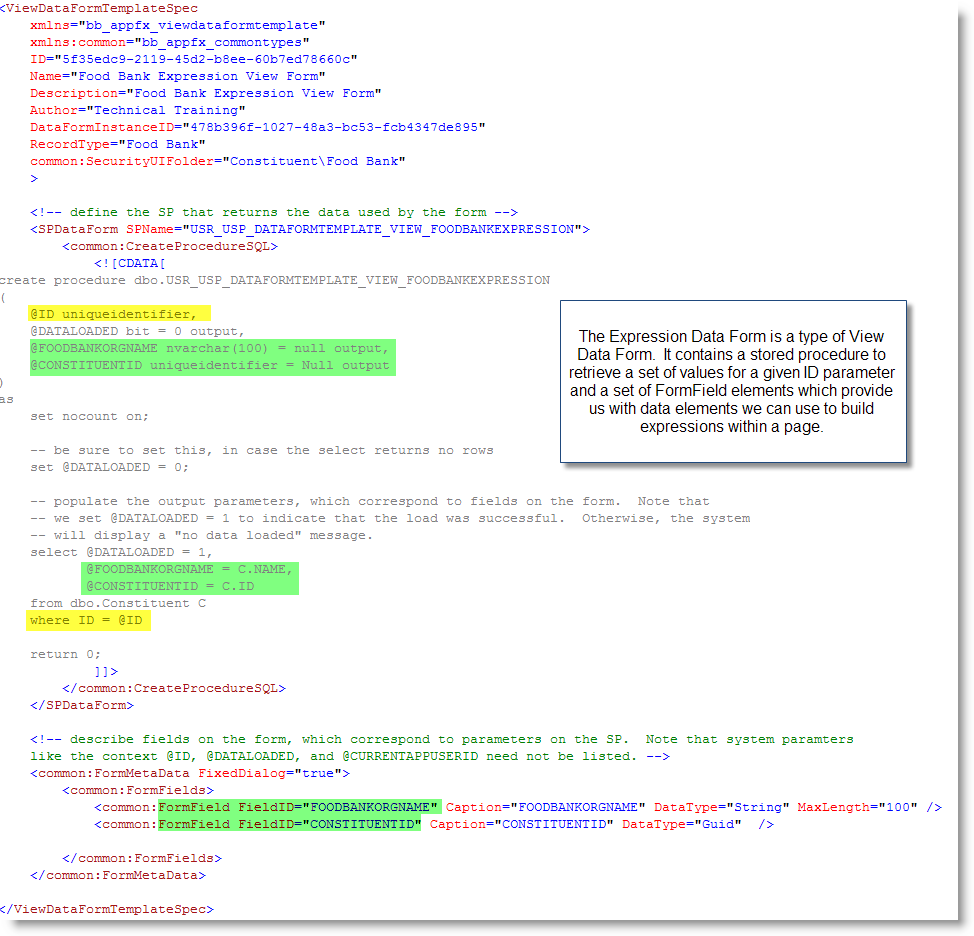
Task: Click 'from dbo.Constituent C' line
Action: pos(118,603)
